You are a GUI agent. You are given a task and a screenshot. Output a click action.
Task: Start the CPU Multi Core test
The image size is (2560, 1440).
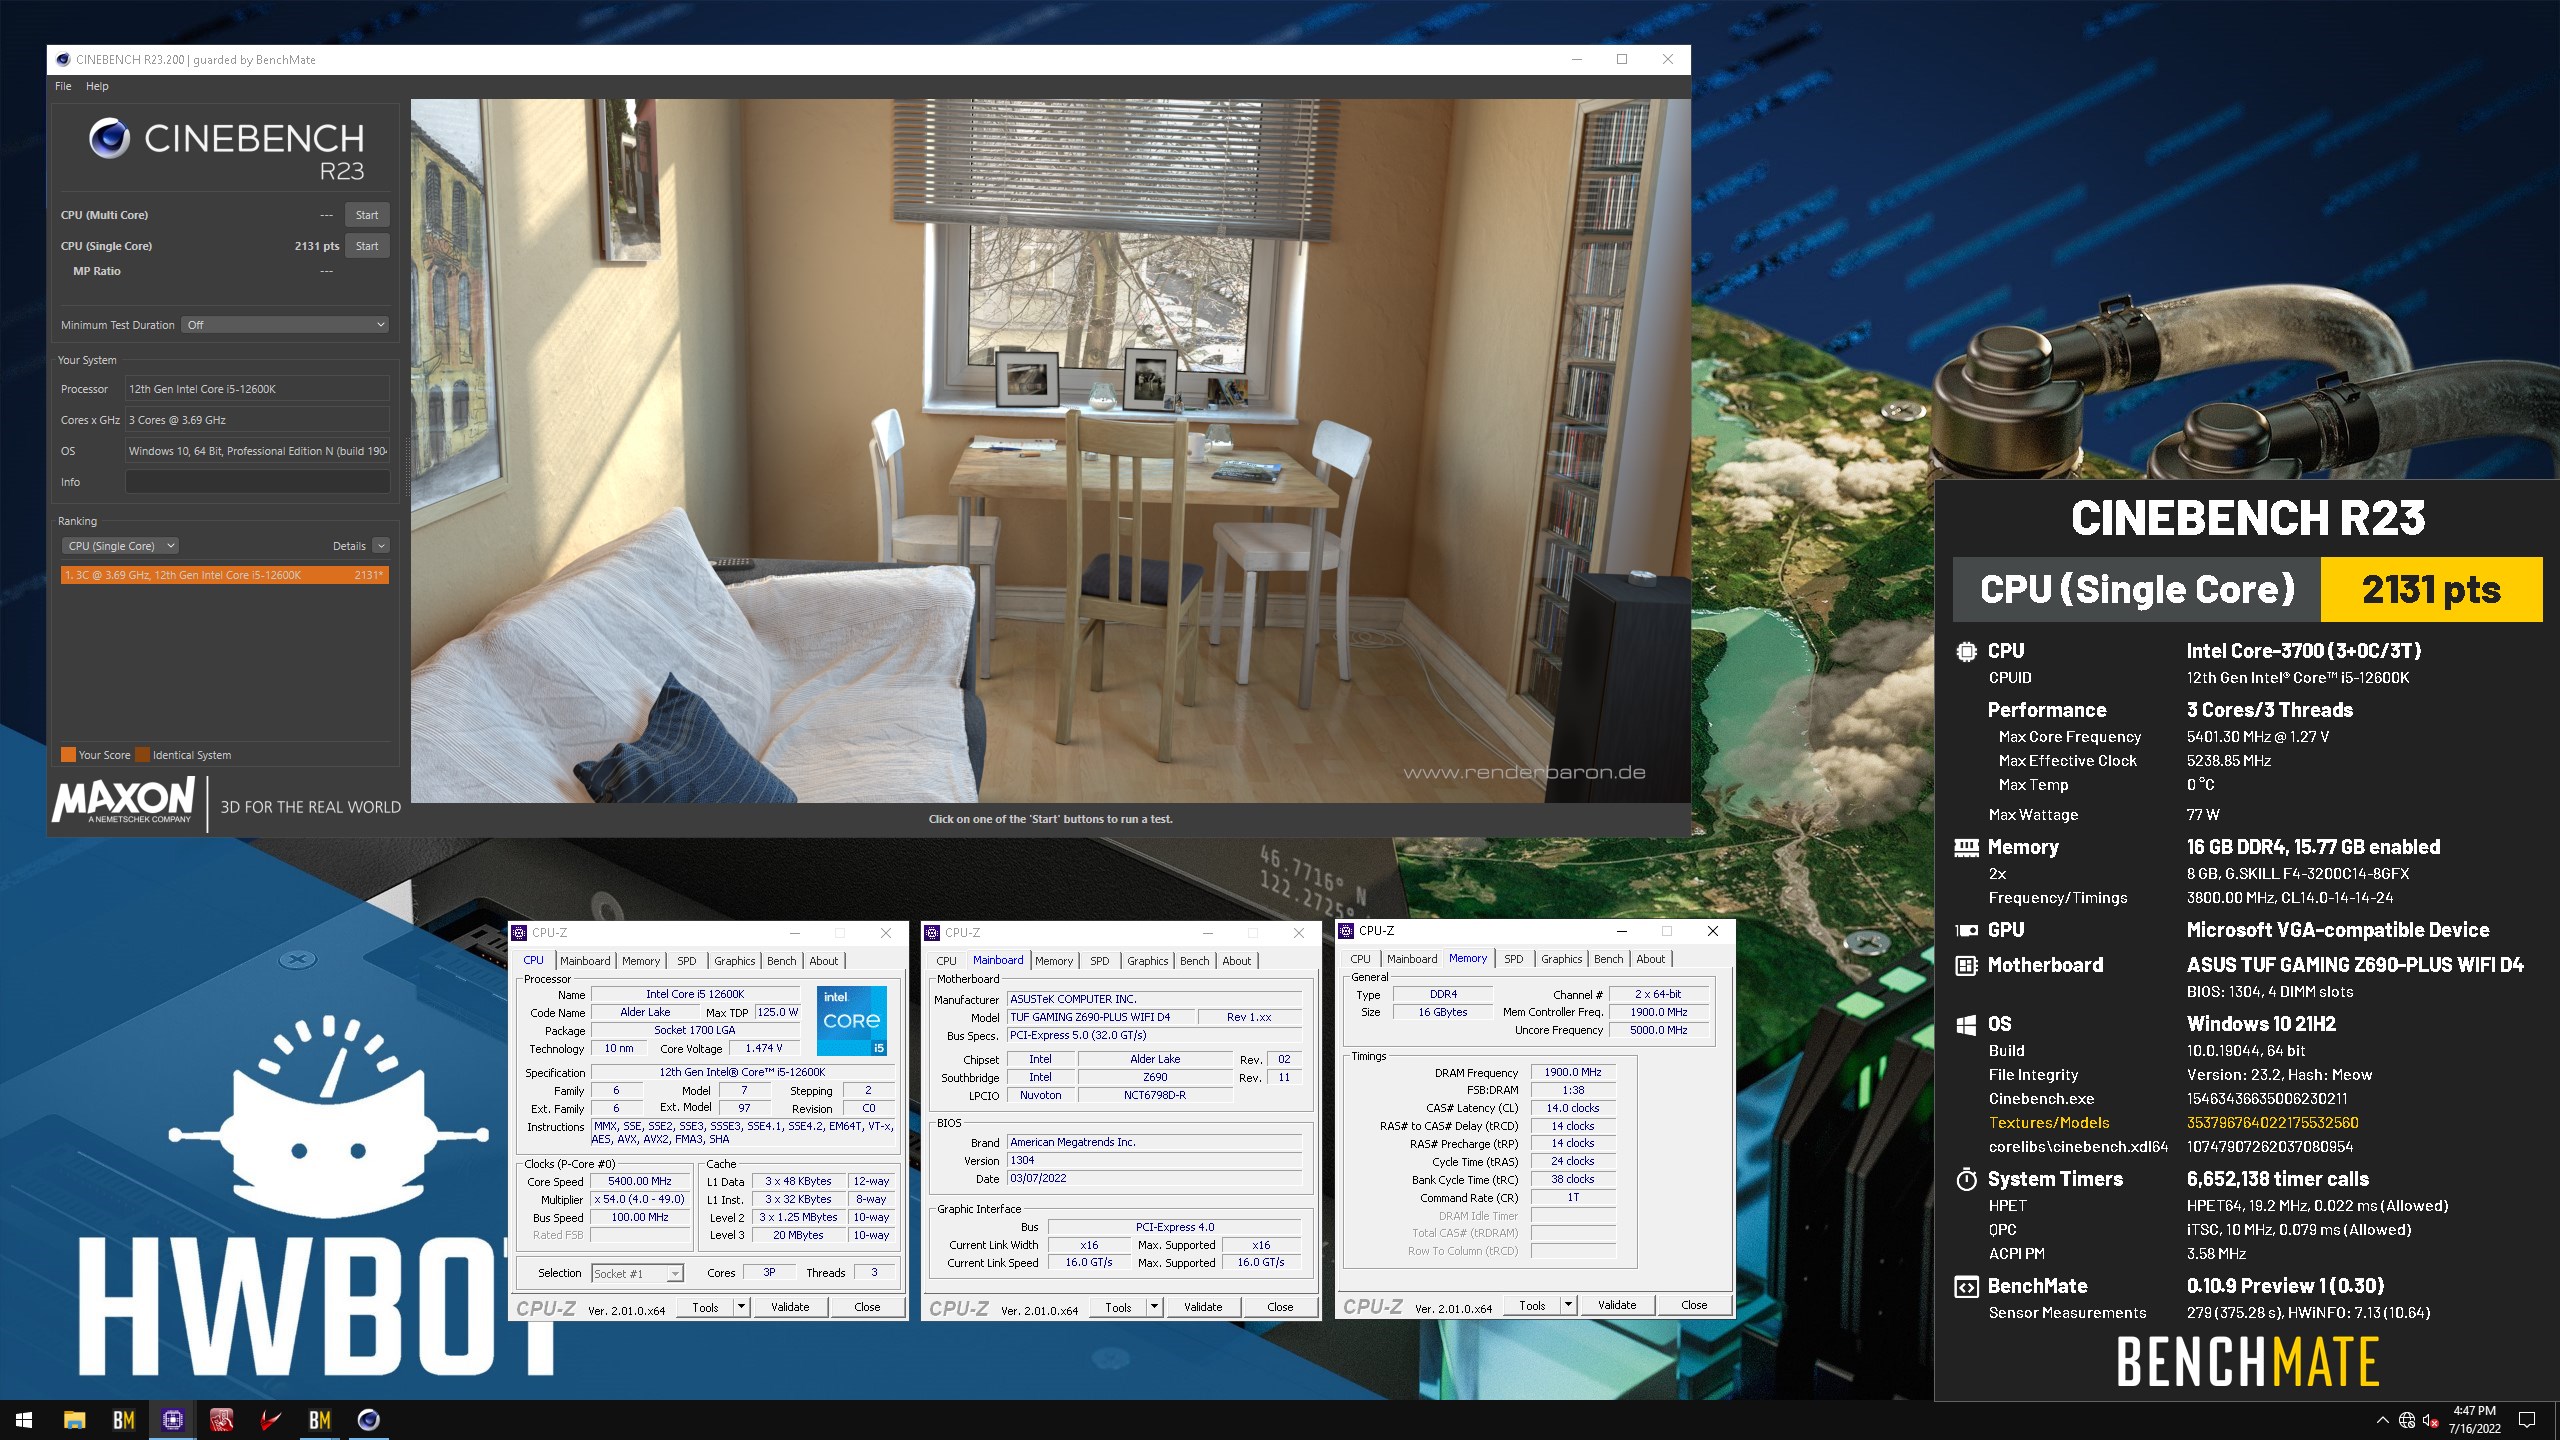pyautogui.click(x=367, y=215)
